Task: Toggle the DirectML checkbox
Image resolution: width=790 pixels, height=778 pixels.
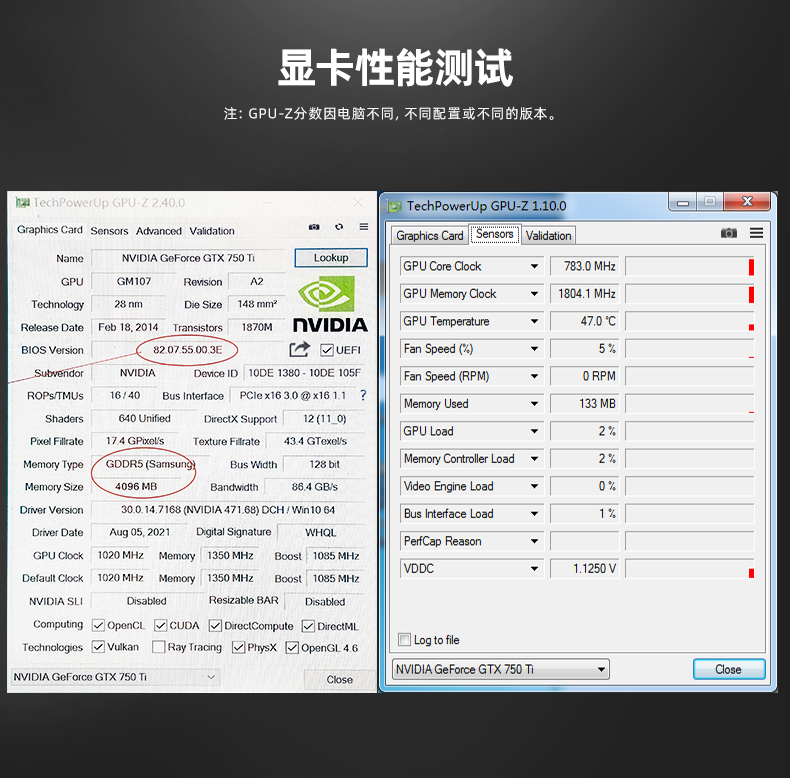Action: coord(308,626)
